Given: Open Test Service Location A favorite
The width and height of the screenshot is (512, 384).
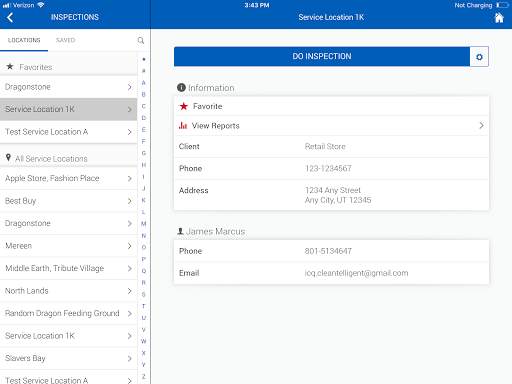Looking at the screenshot, I should coord(68,132).
